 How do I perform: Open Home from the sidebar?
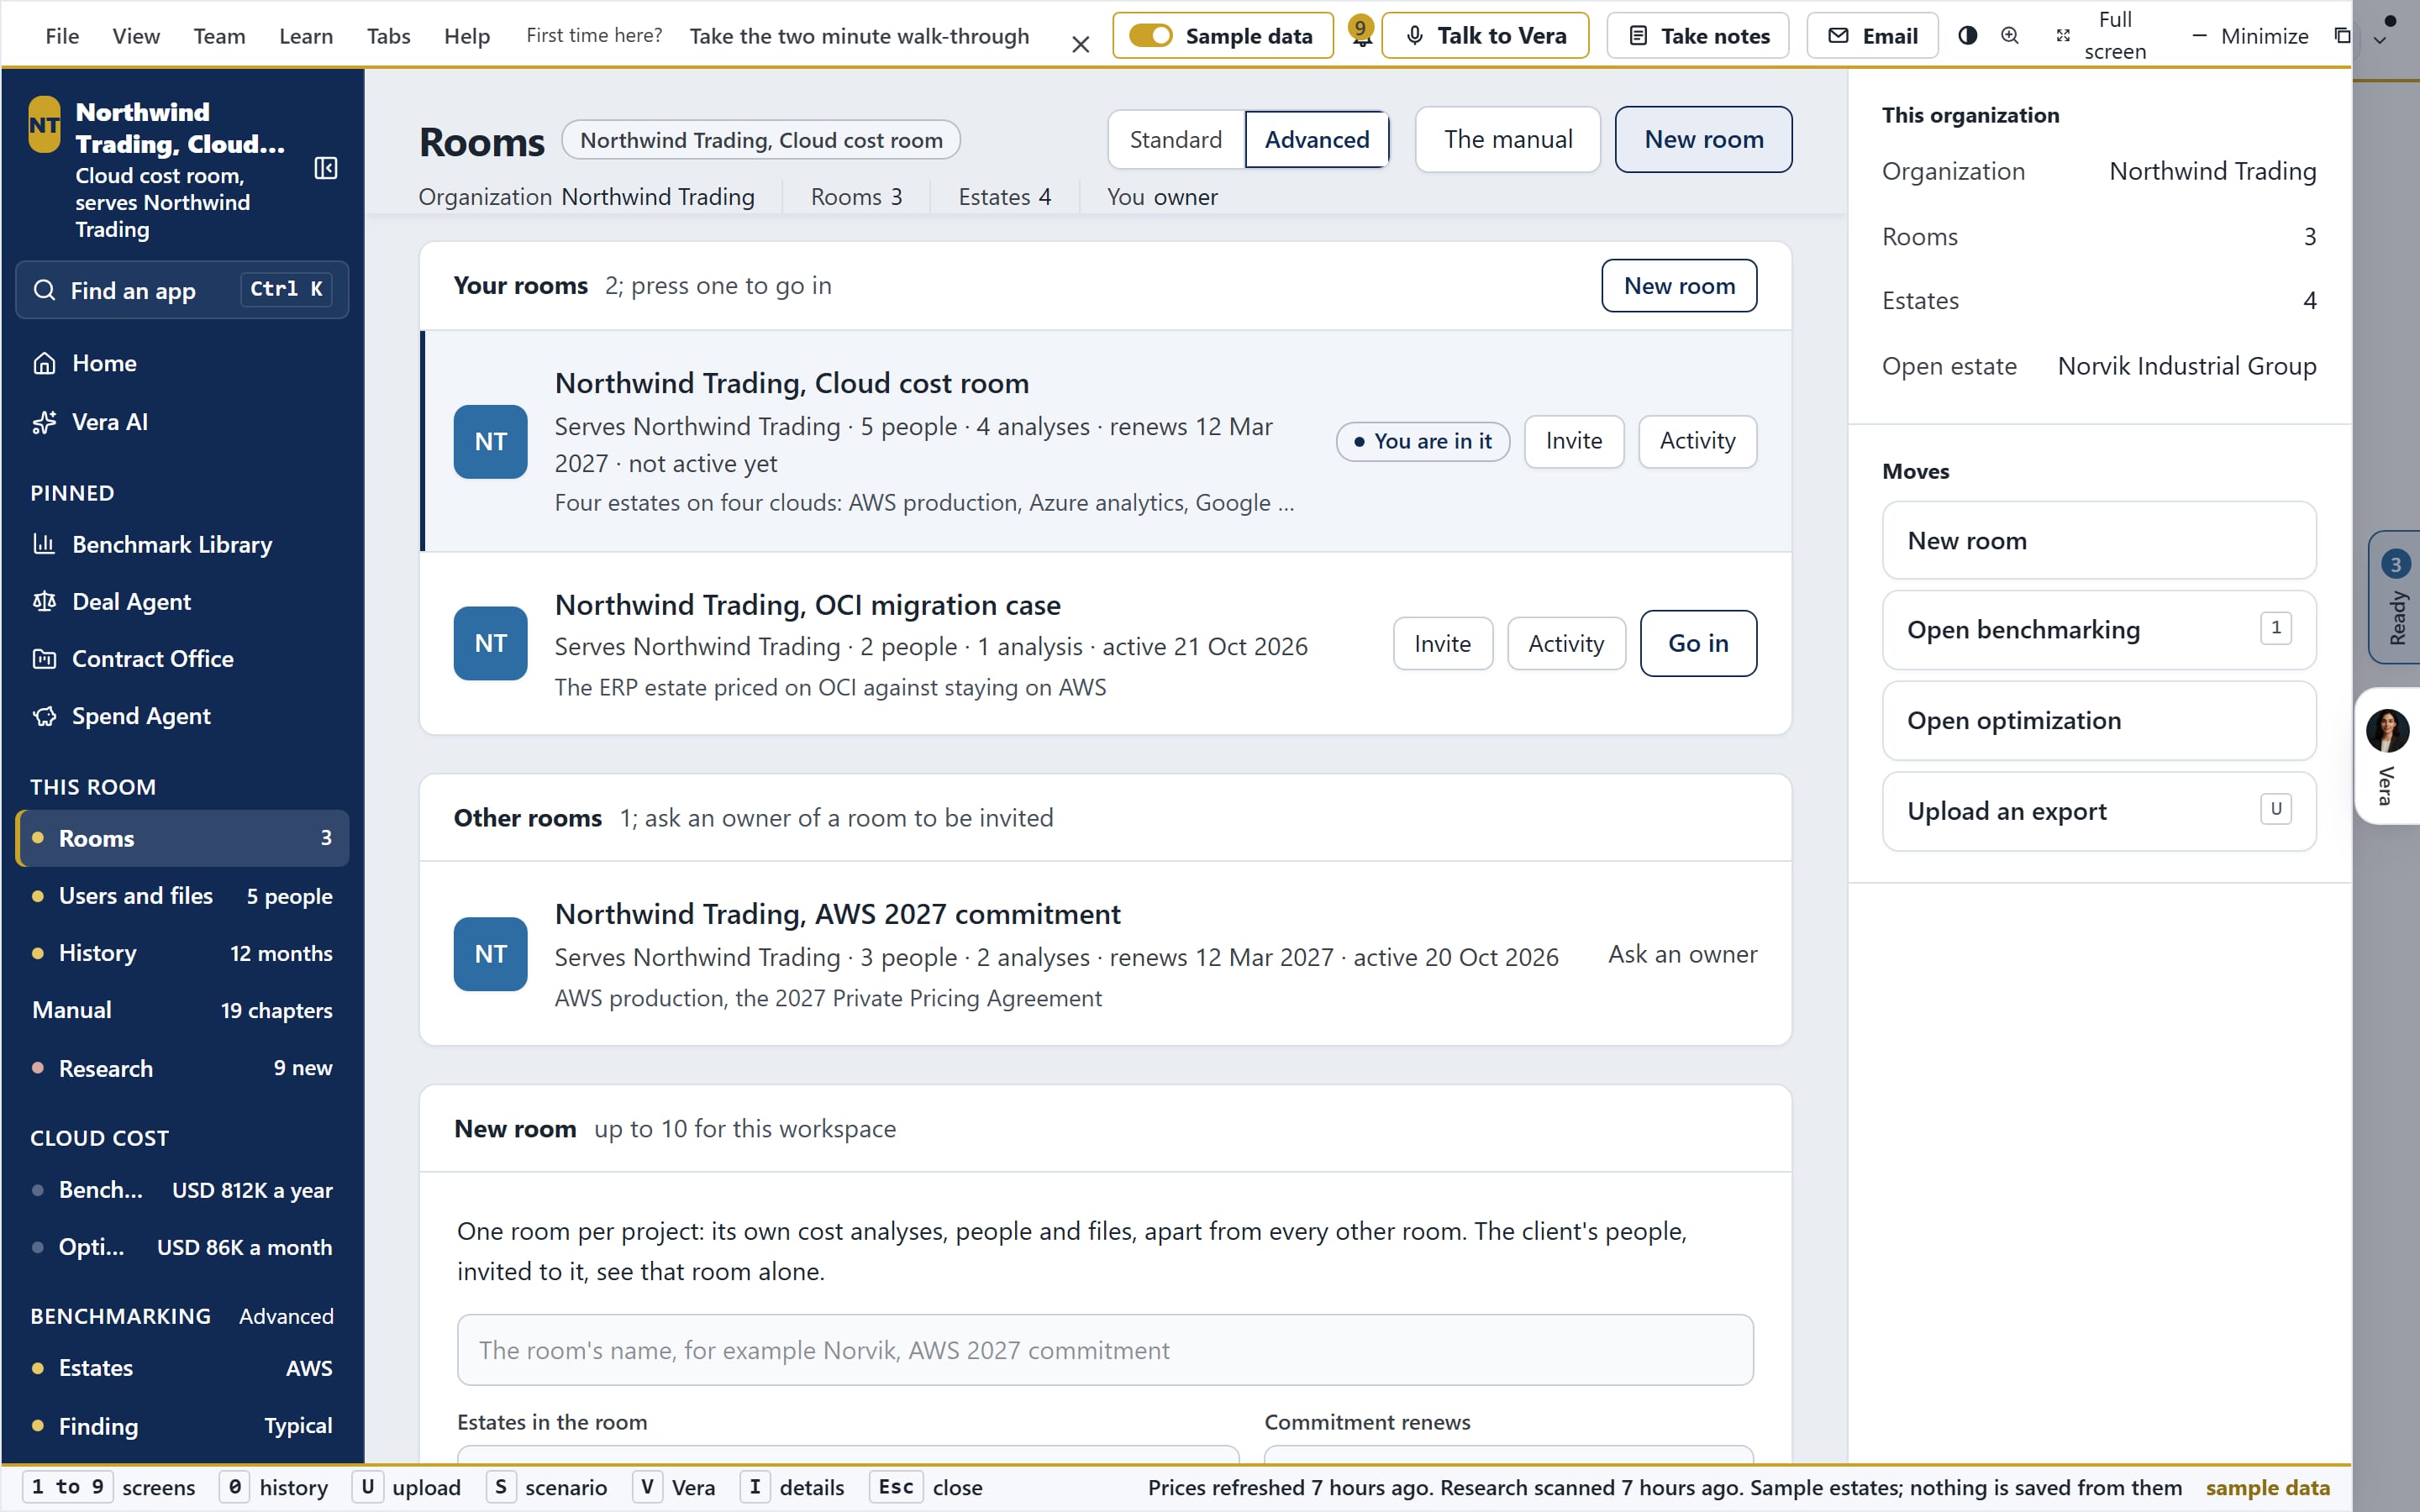183,363
